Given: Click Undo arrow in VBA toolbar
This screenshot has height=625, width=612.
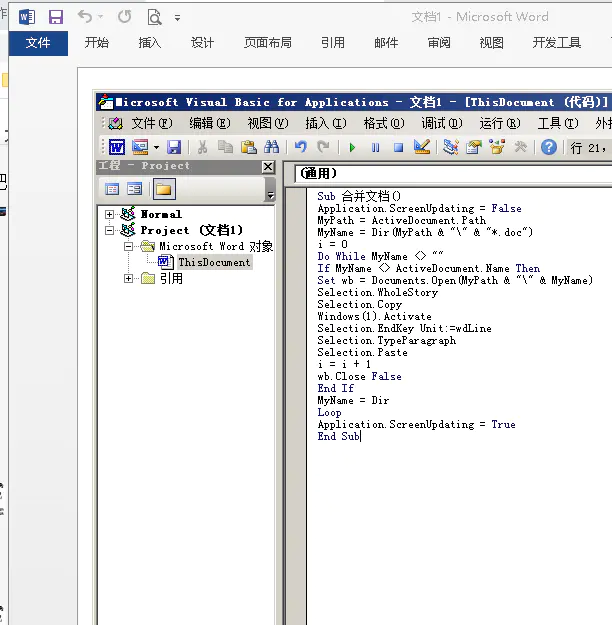Looking at the screenshot, I should 301,147.
